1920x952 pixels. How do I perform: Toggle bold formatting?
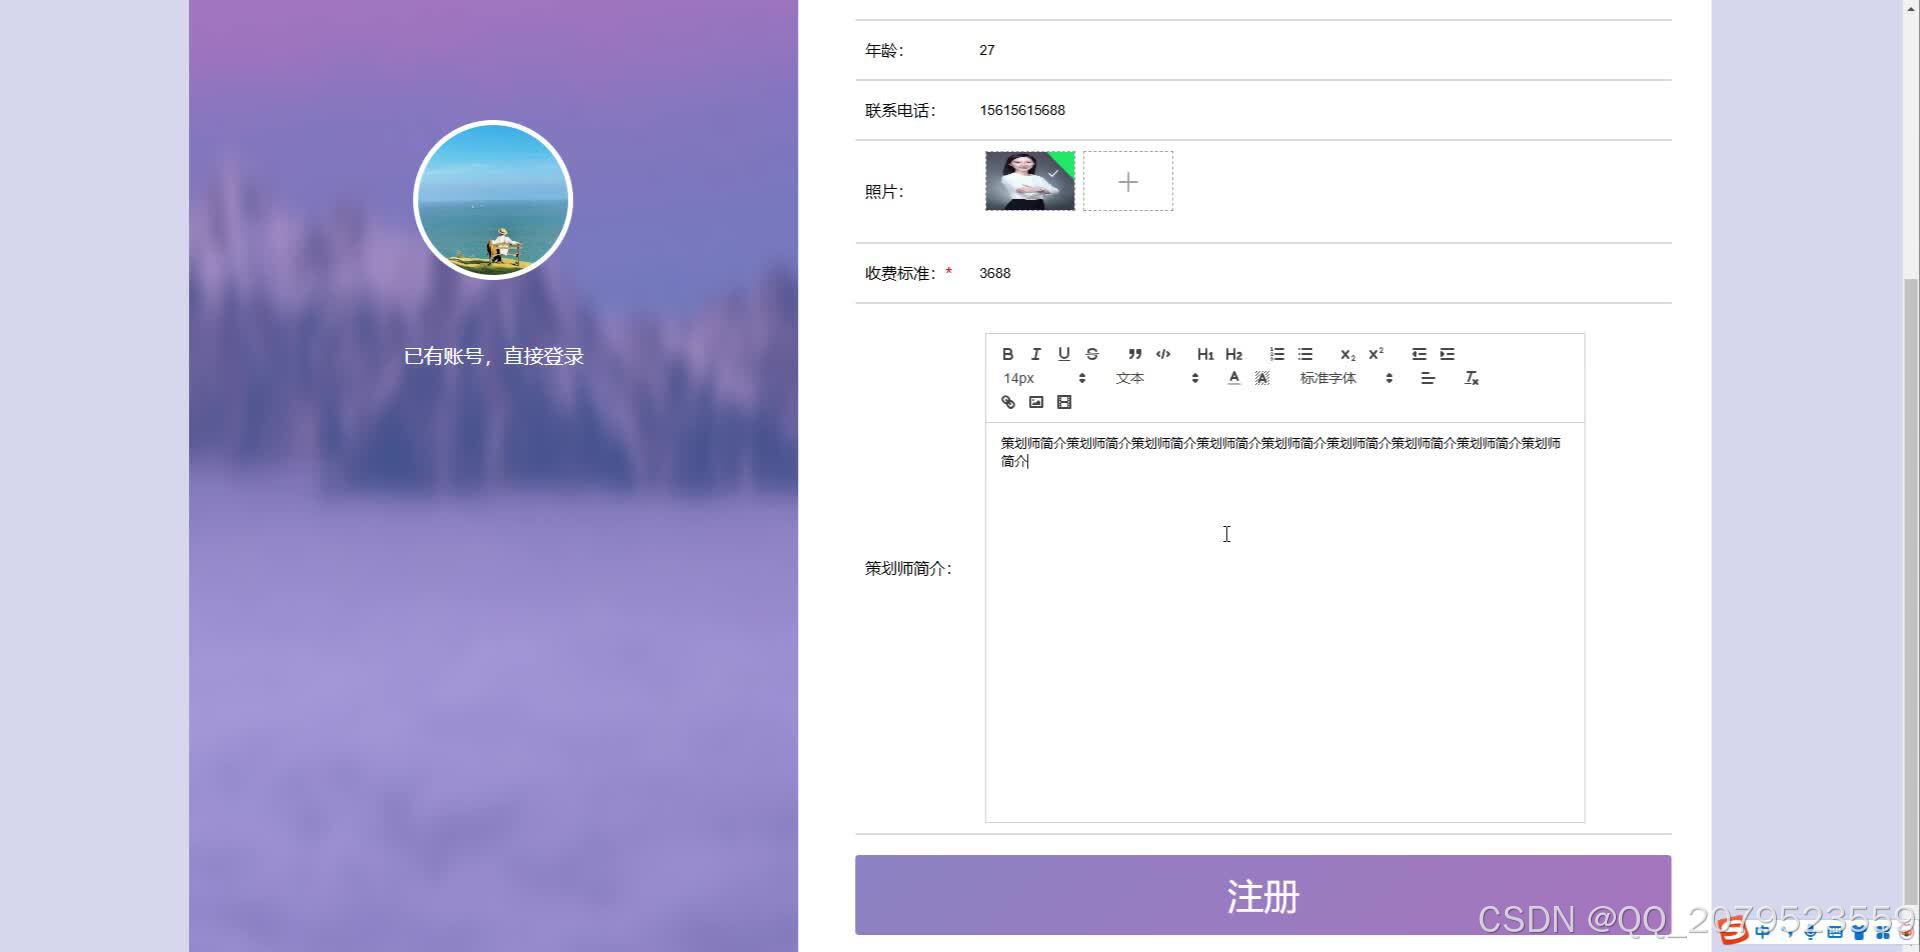click(x=1008, y=354)
